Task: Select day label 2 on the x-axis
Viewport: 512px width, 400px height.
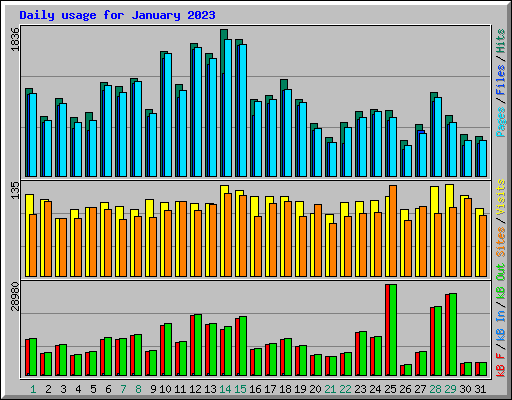Action: (x=48, y=389)
